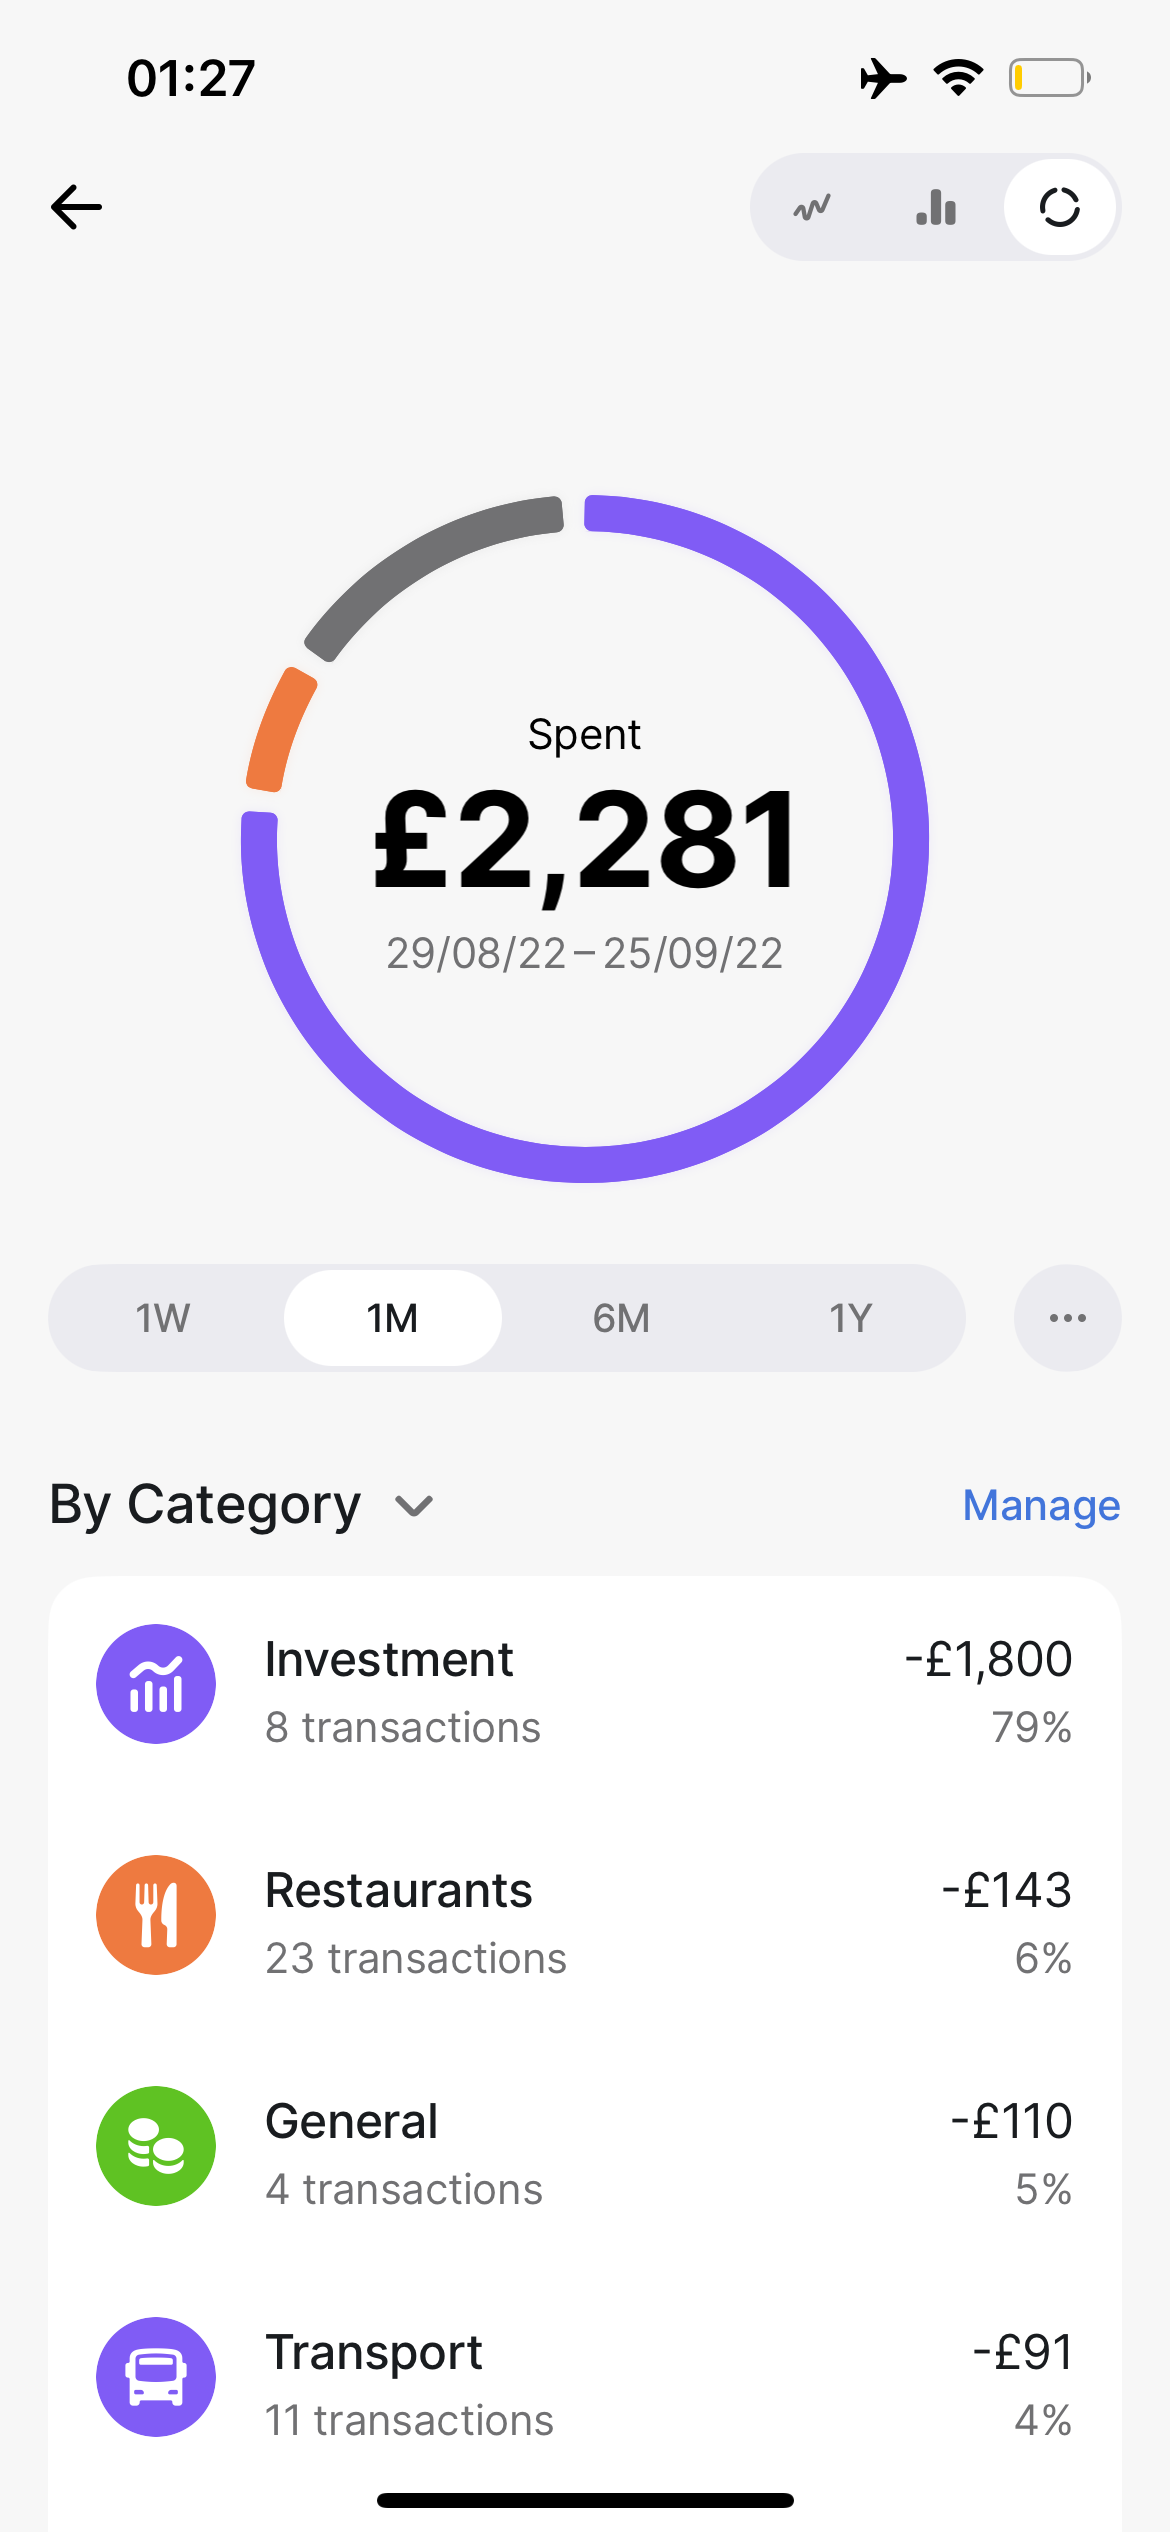Viewport: 1170px width, 2532px height.
Task: Select the donut chart view
Action: click(1060, 207)
